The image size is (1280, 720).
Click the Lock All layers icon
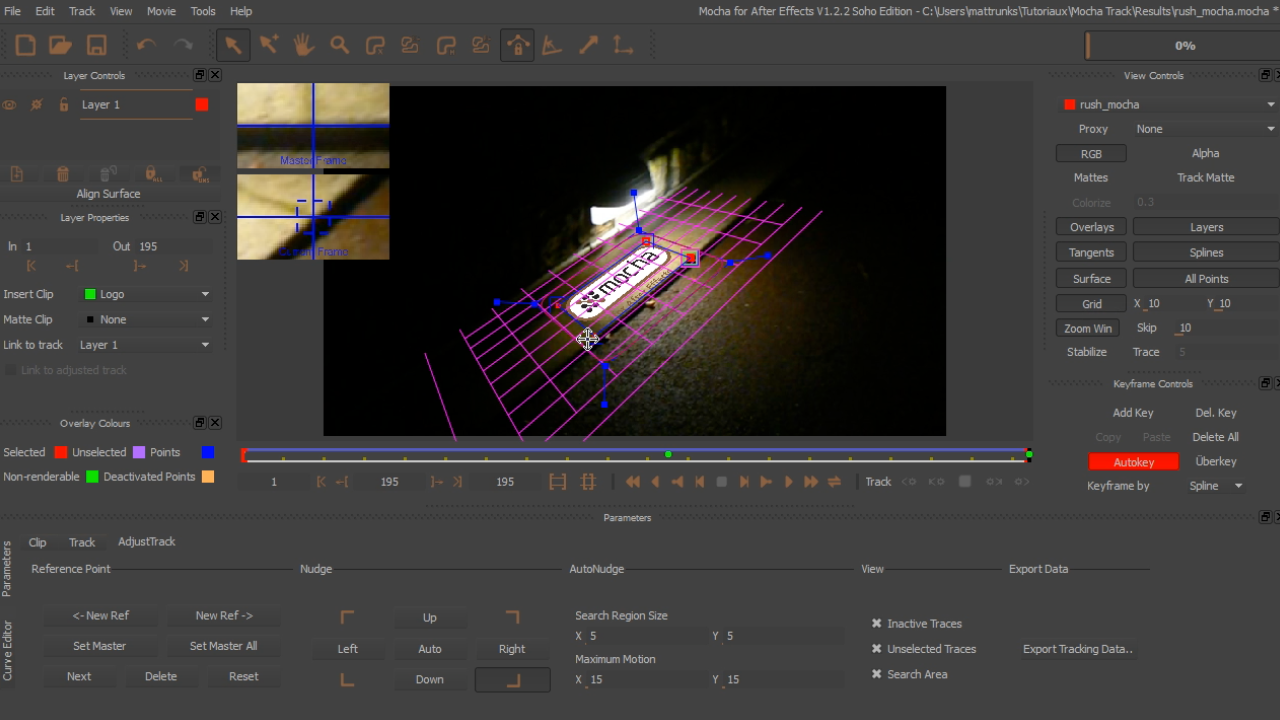tap(153, 174)
